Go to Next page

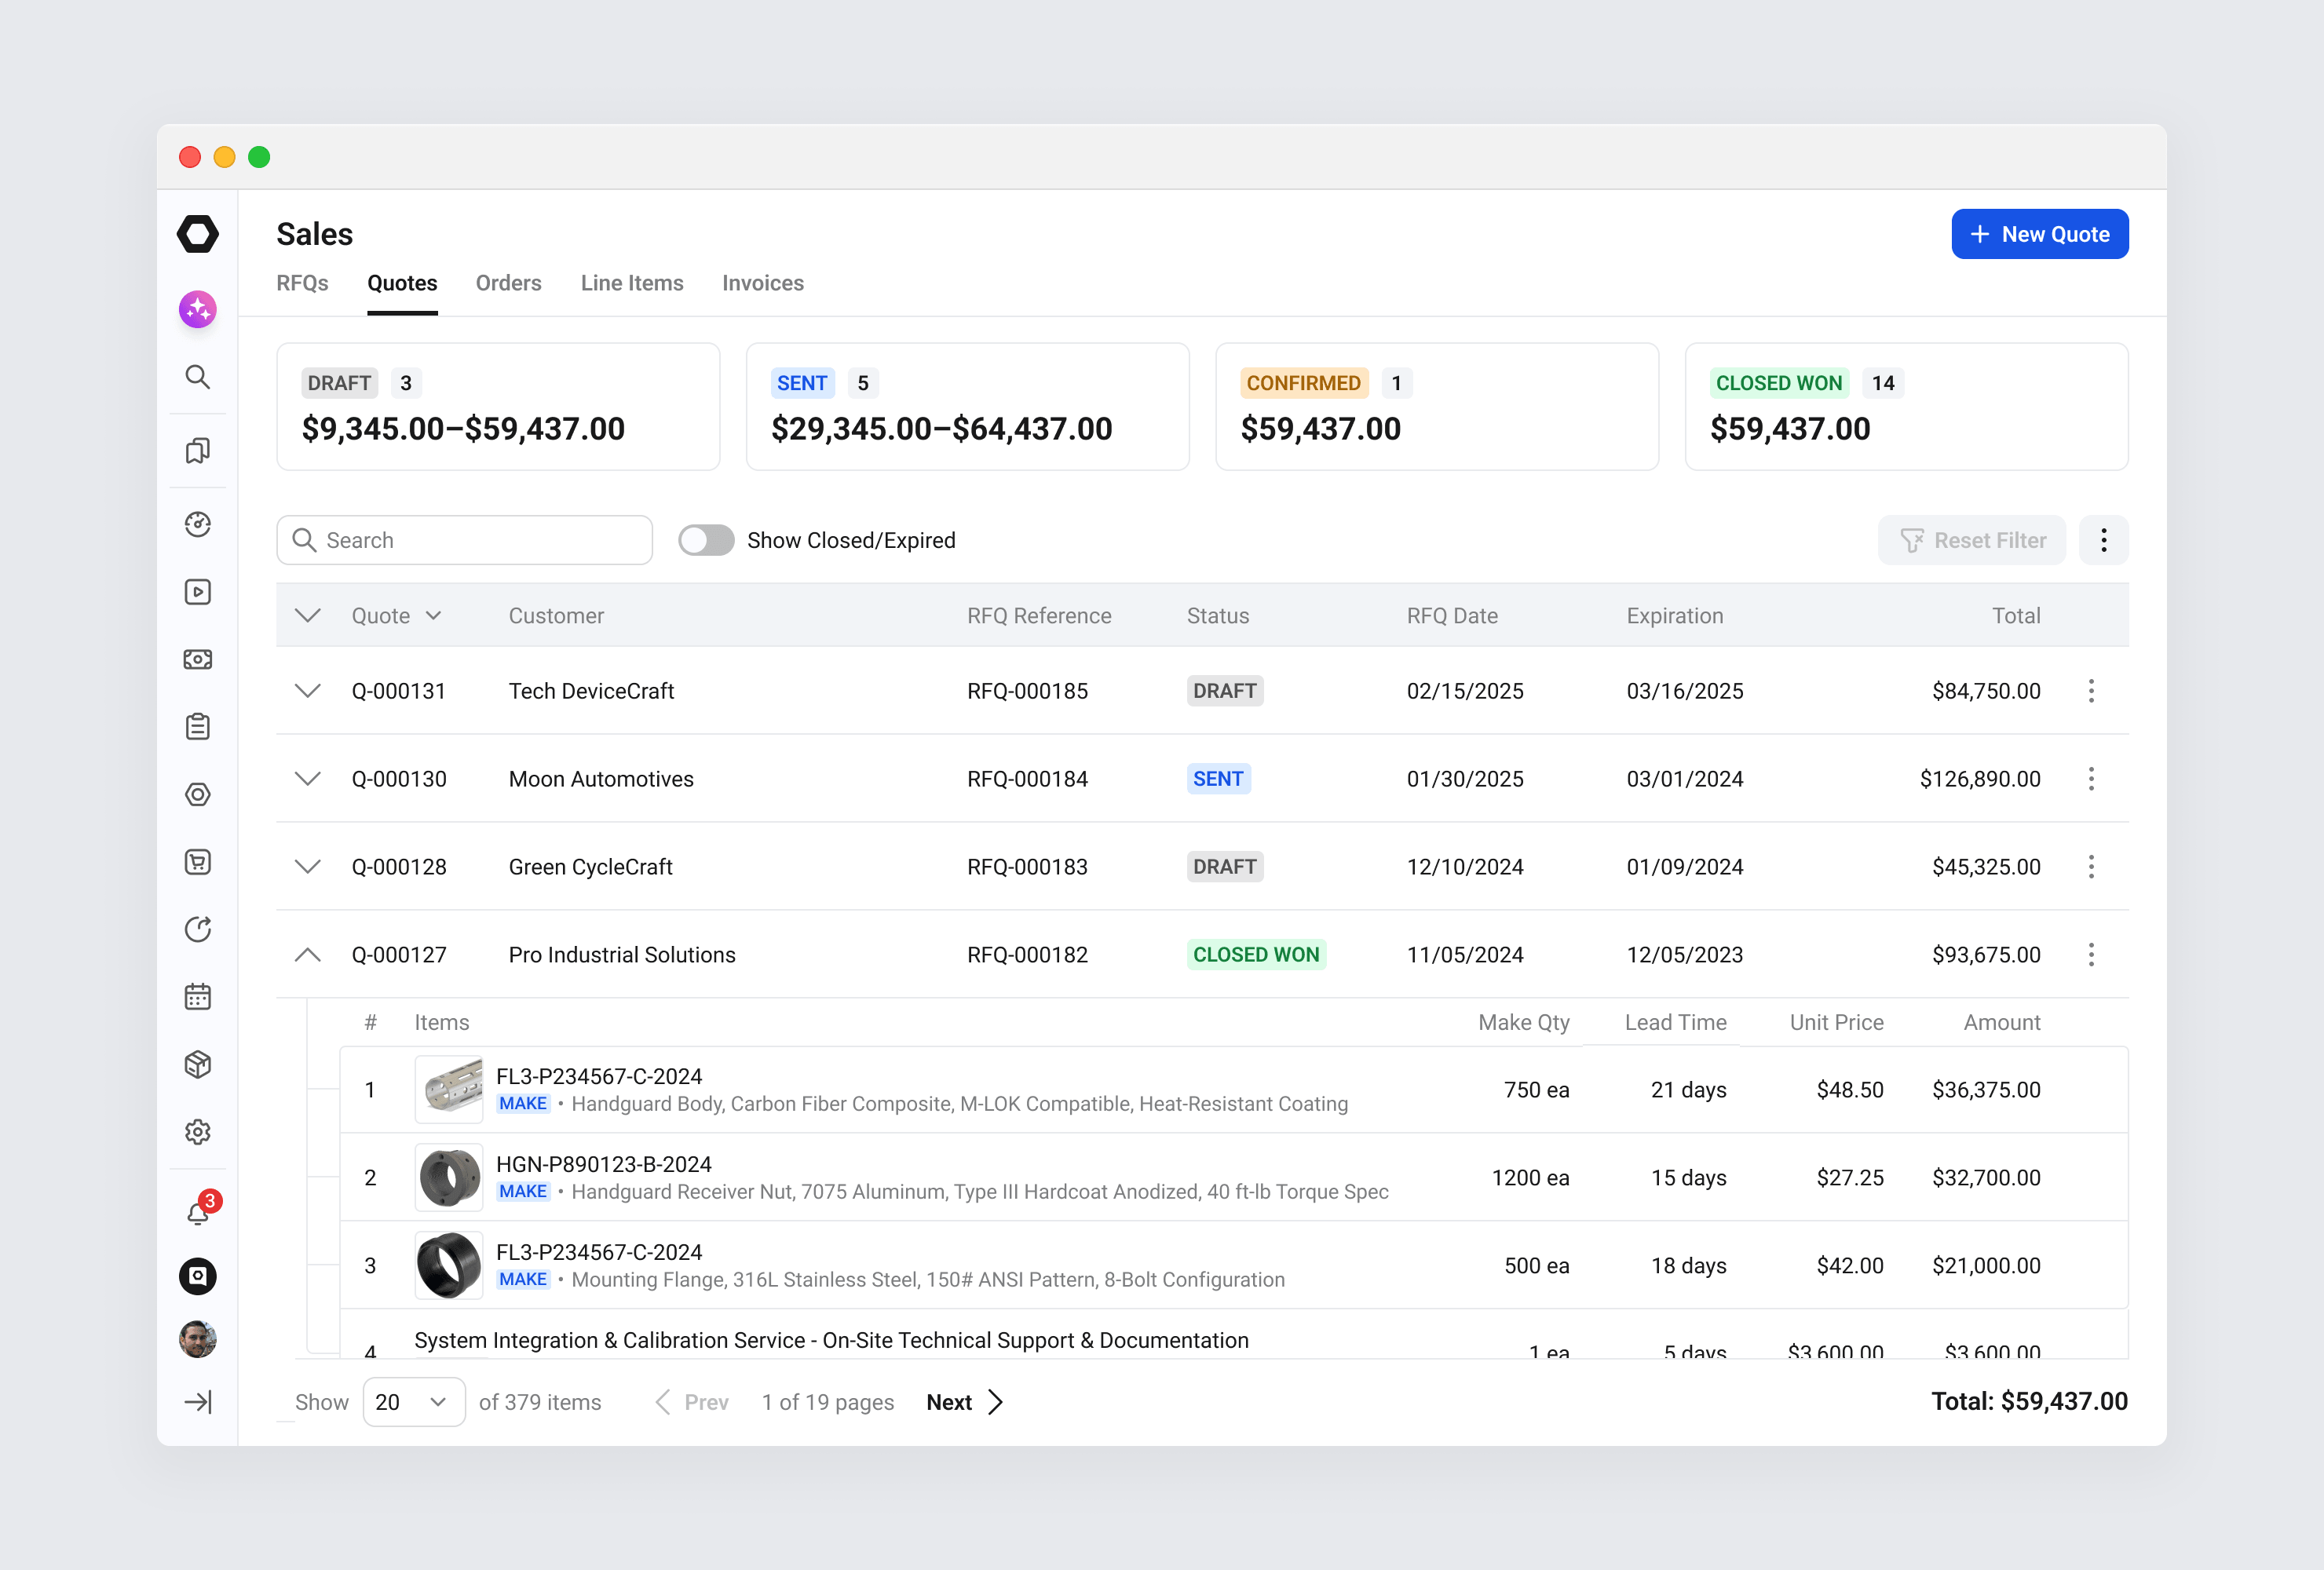(x=964, y=1402)
